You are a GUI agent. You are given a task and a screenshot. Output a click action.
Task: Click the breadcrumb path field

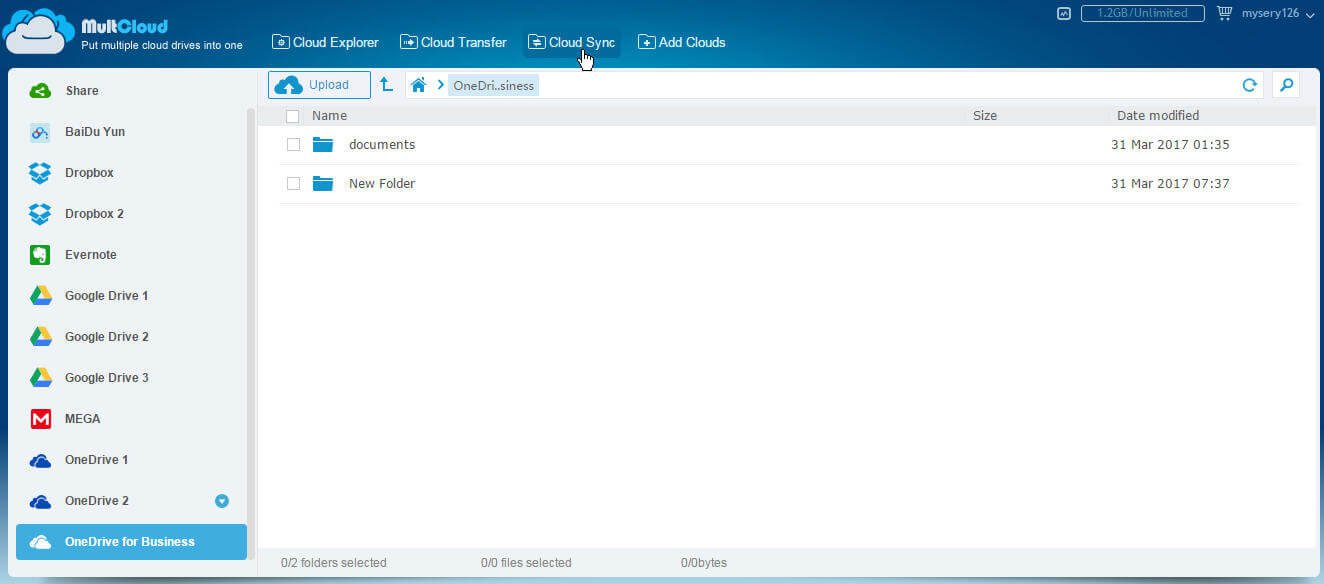pyautogui.click(x=834, y=85)
